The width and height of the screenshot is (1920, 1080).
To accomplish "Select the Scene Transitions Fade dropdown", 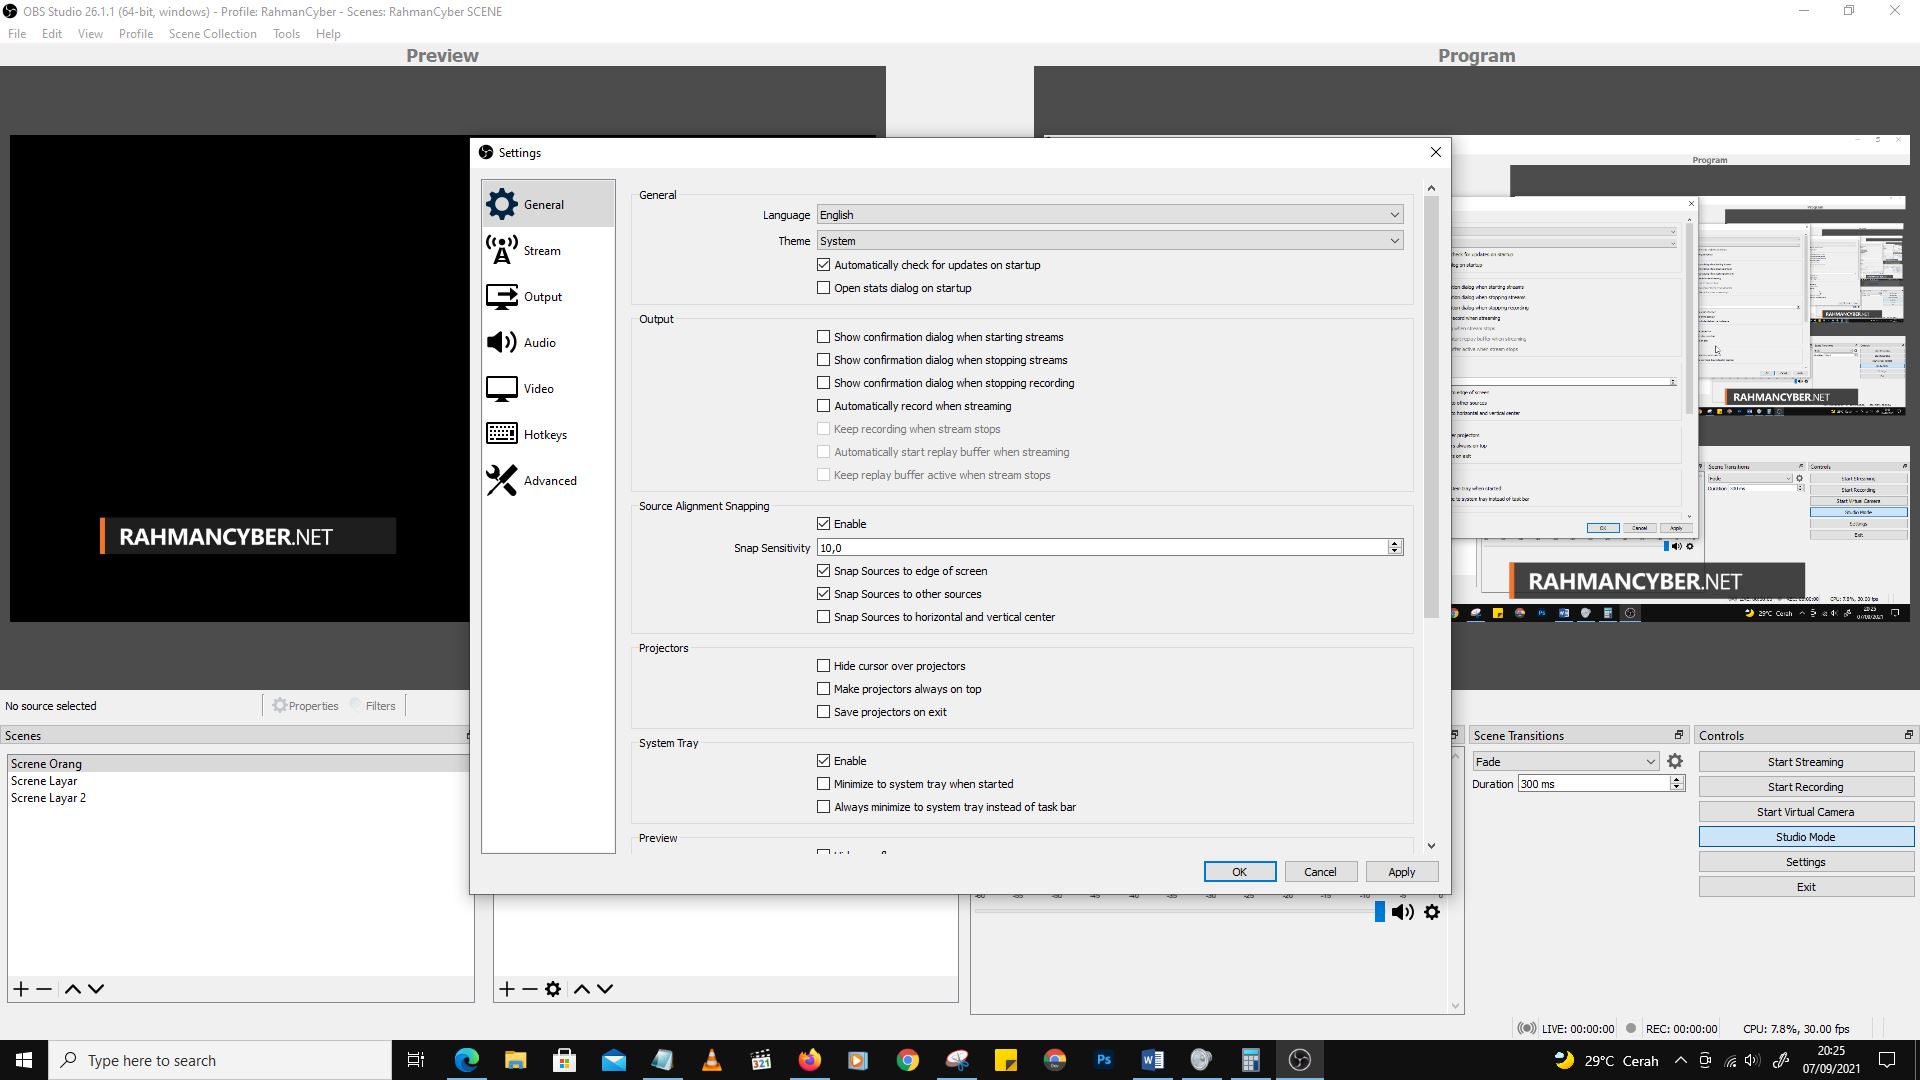I will (x=1564, y=761).
